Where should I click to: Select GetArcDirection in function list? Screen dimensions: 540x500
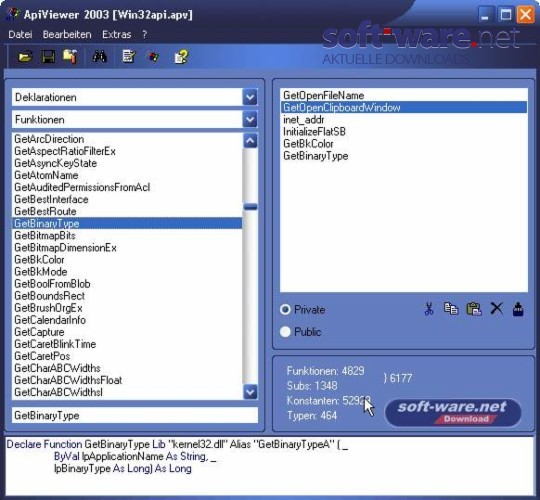tap(127, 139)
